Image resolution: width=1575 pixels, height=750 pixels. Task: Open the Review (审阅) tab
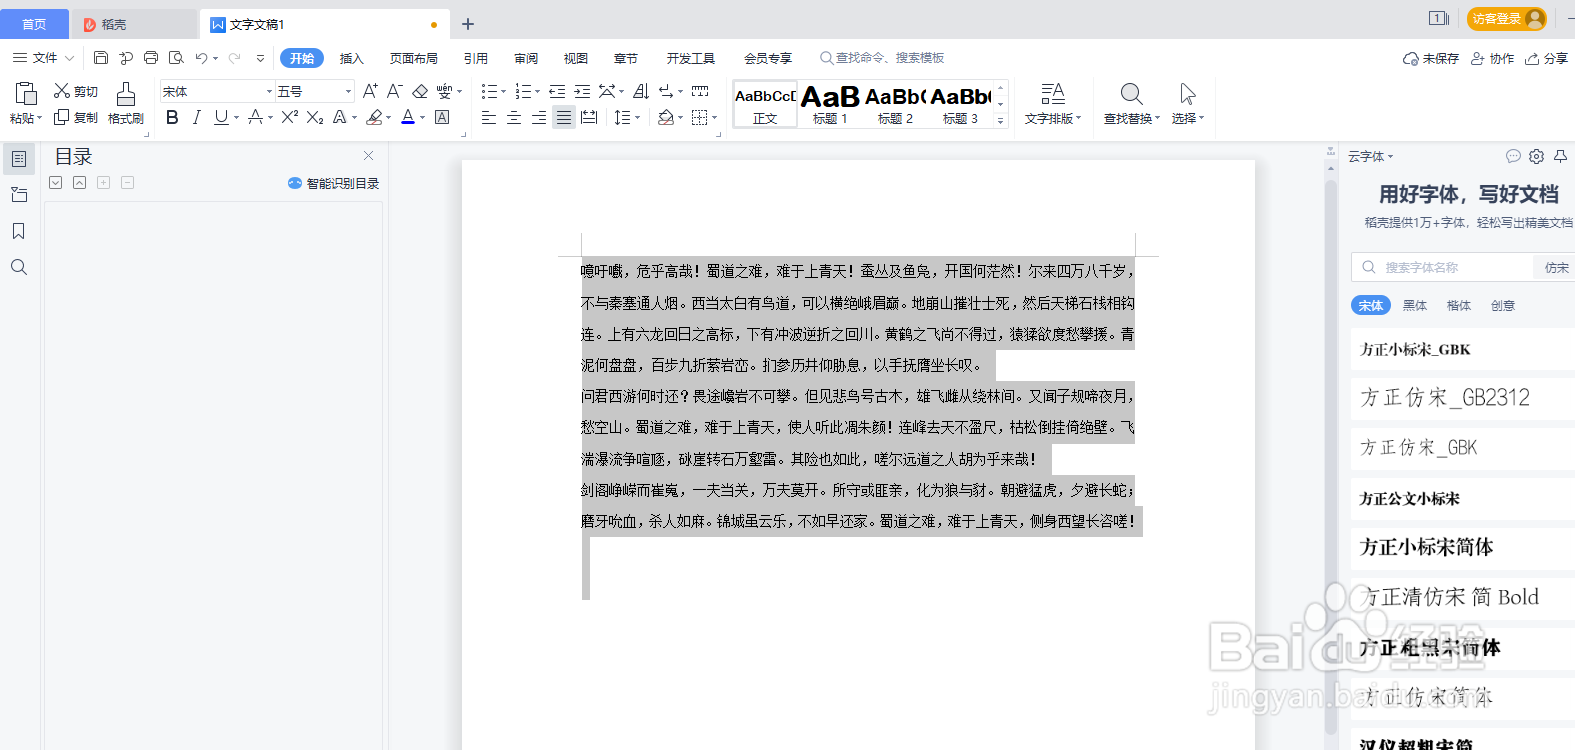(x=526, y=58)
